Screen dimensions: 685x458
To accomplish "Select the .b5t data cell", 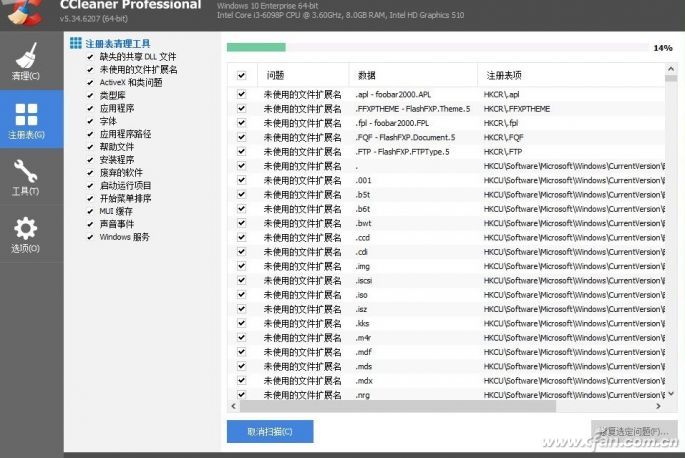I will click(363, 194).
